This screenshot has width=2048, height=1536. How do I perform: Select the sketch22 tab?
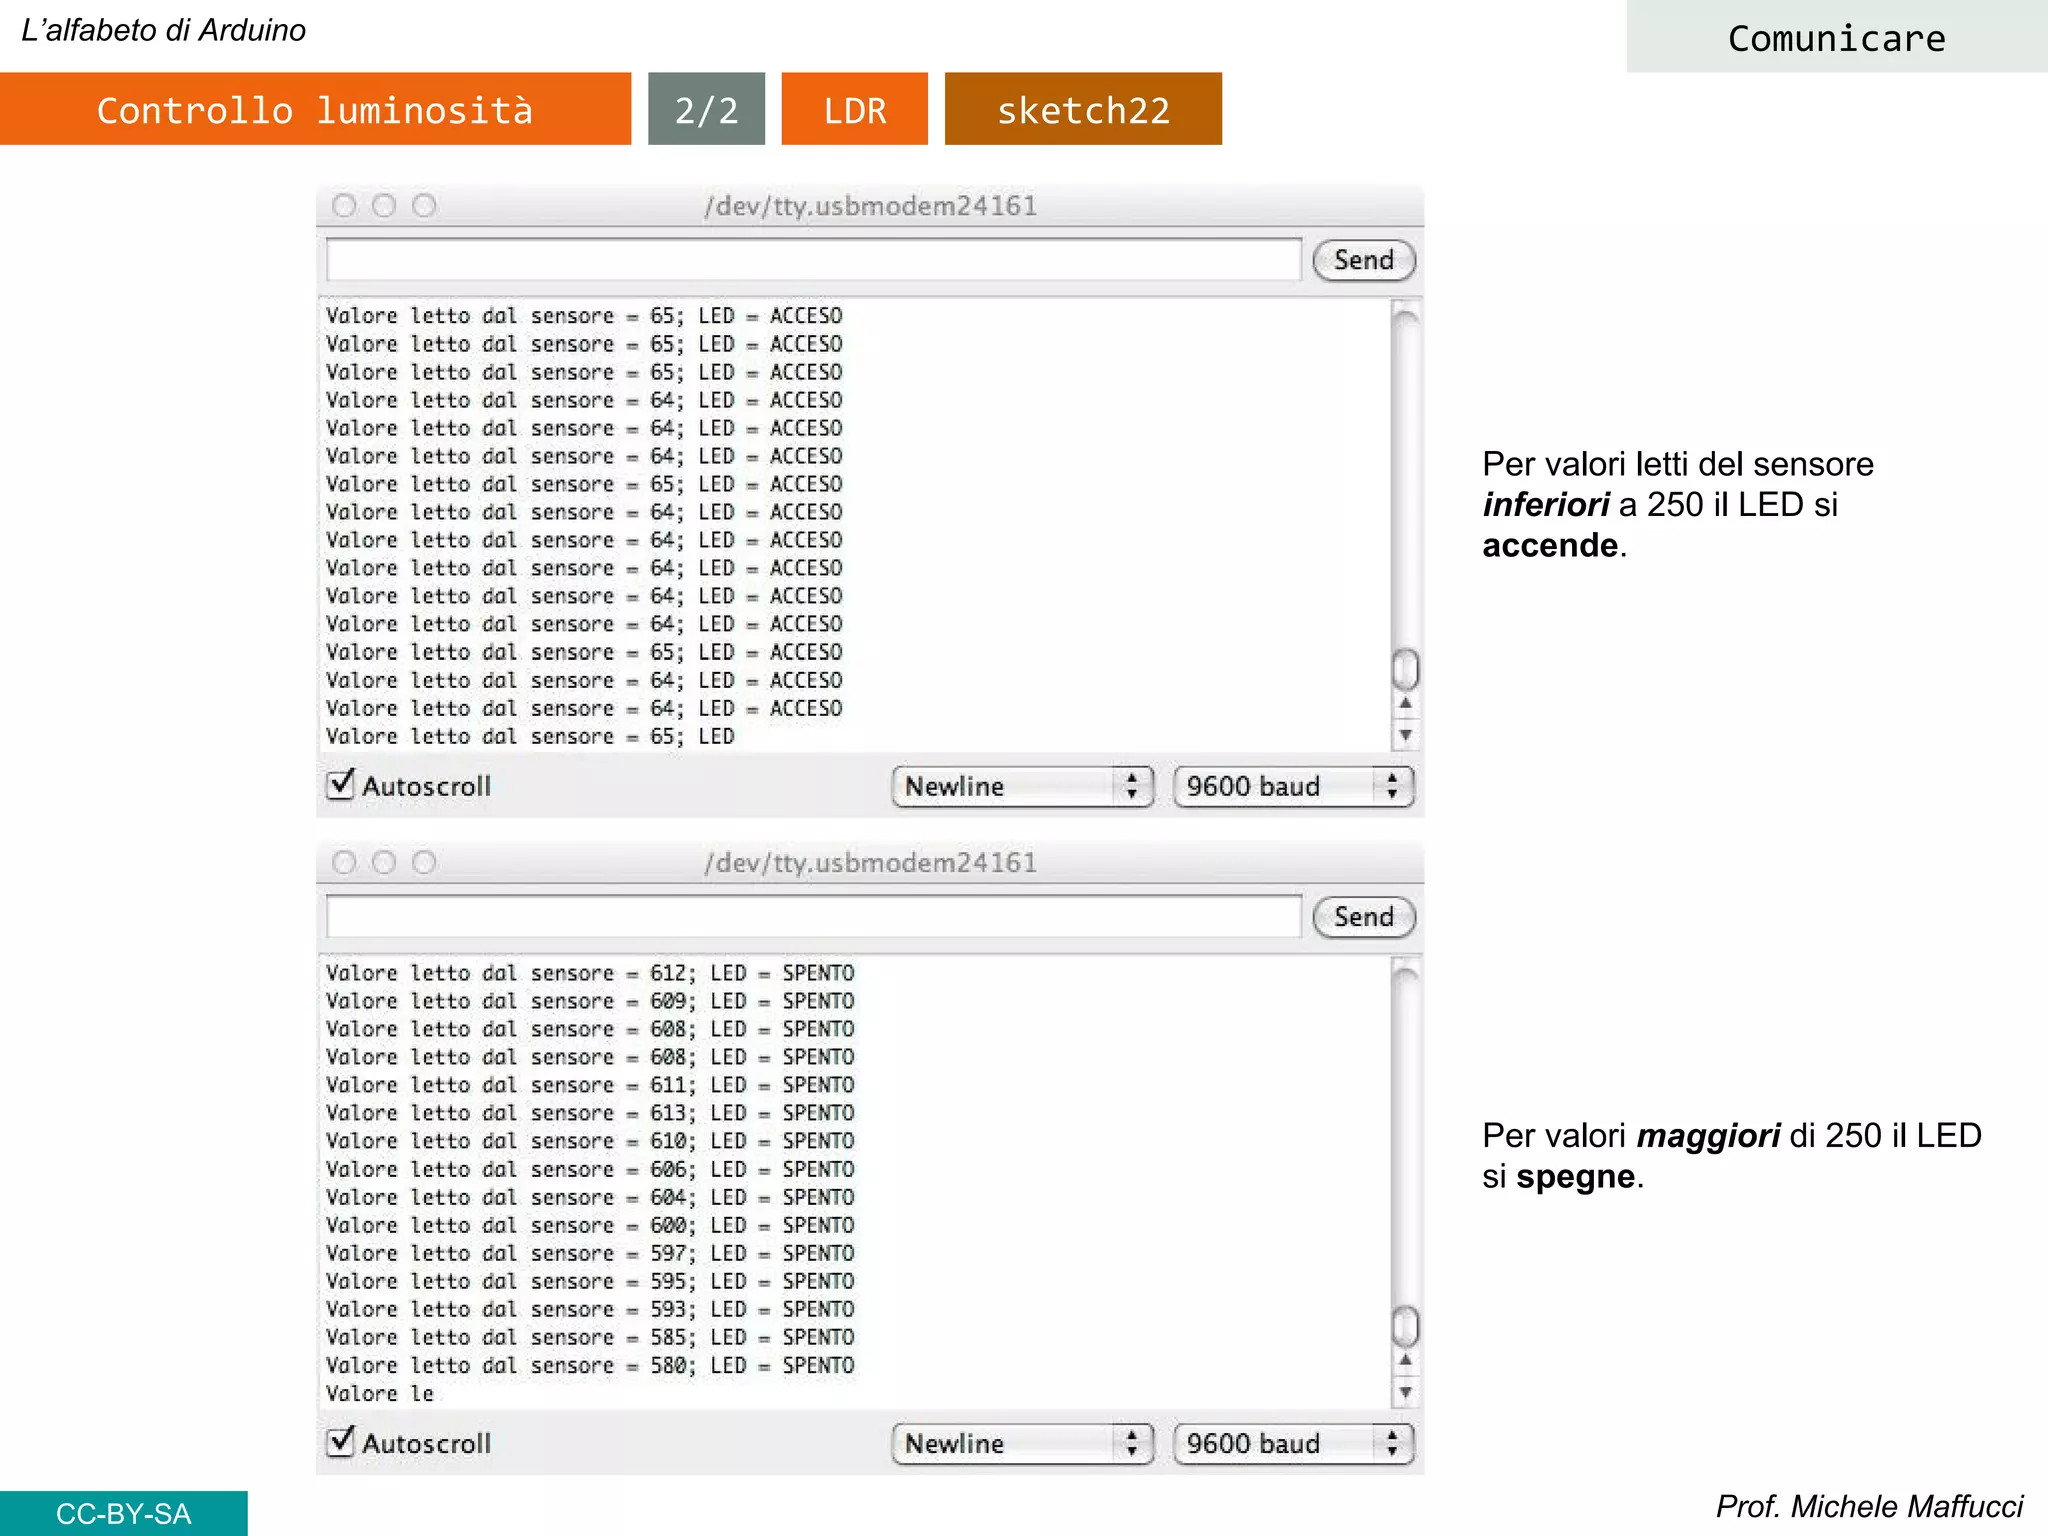(x=1083, y=109)
